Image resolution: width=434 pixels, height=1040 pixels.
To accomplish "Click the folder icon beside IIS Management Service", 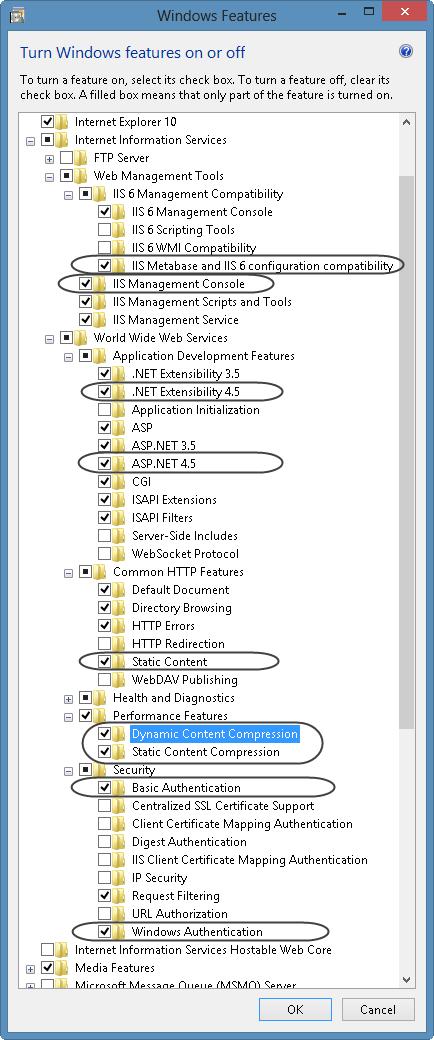I will coord(100,320).
